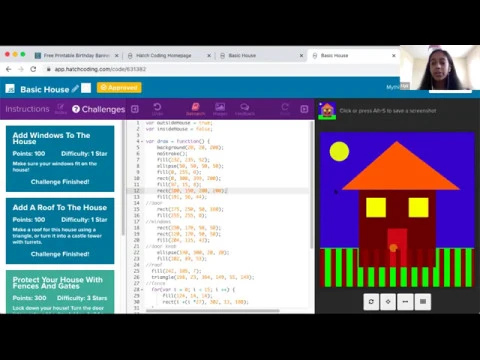Screen dimensions: 480x360
Task: Close the Free Printable Birthday Banner tab
Action: pyautogui.click(x=117, y=56)
